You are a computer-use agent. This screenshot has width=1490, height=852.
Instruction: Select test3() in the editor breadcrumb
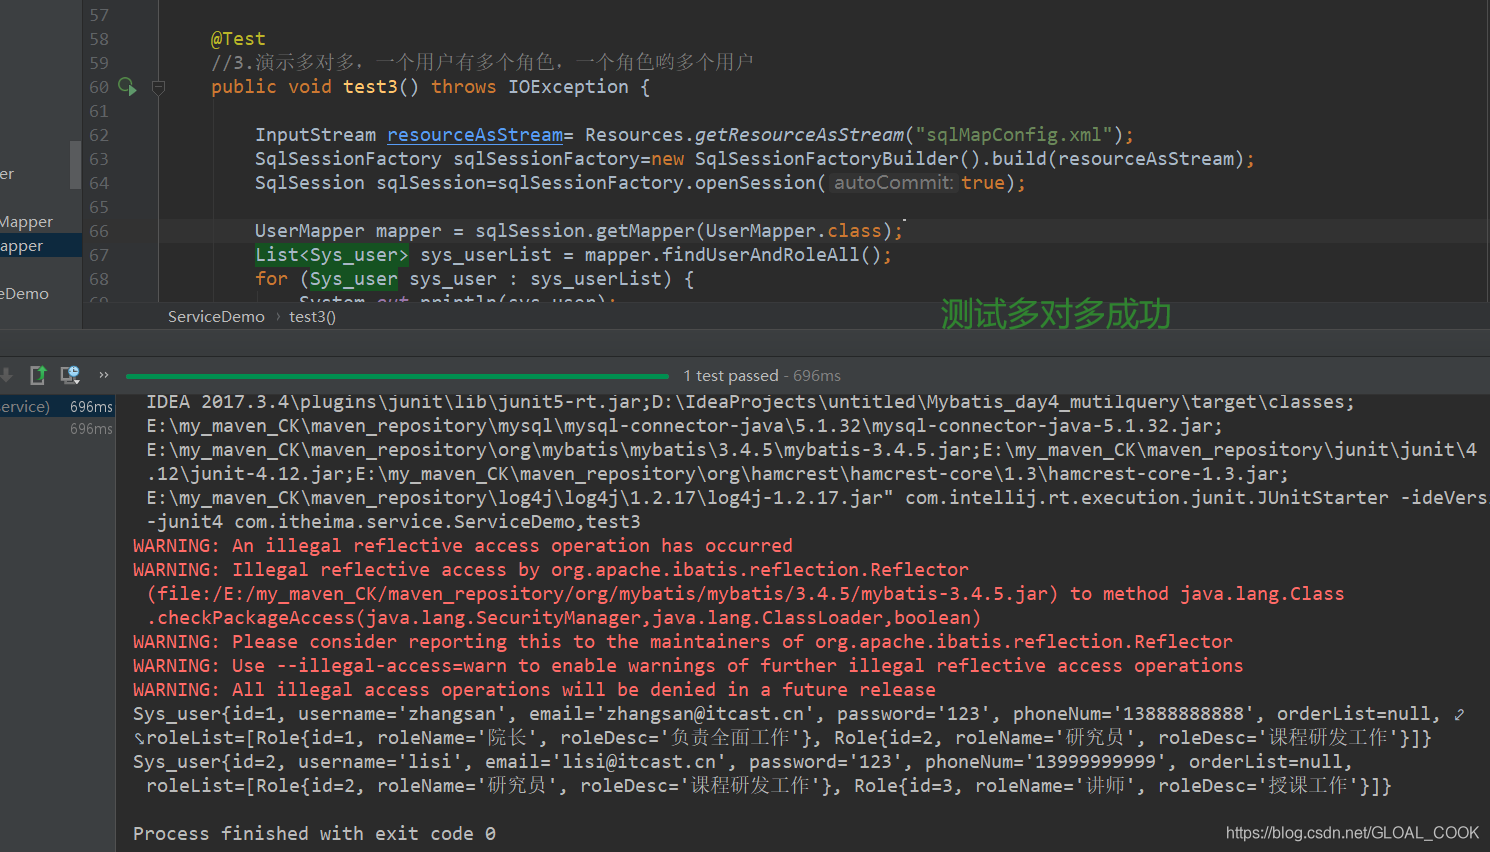[312, 317]
